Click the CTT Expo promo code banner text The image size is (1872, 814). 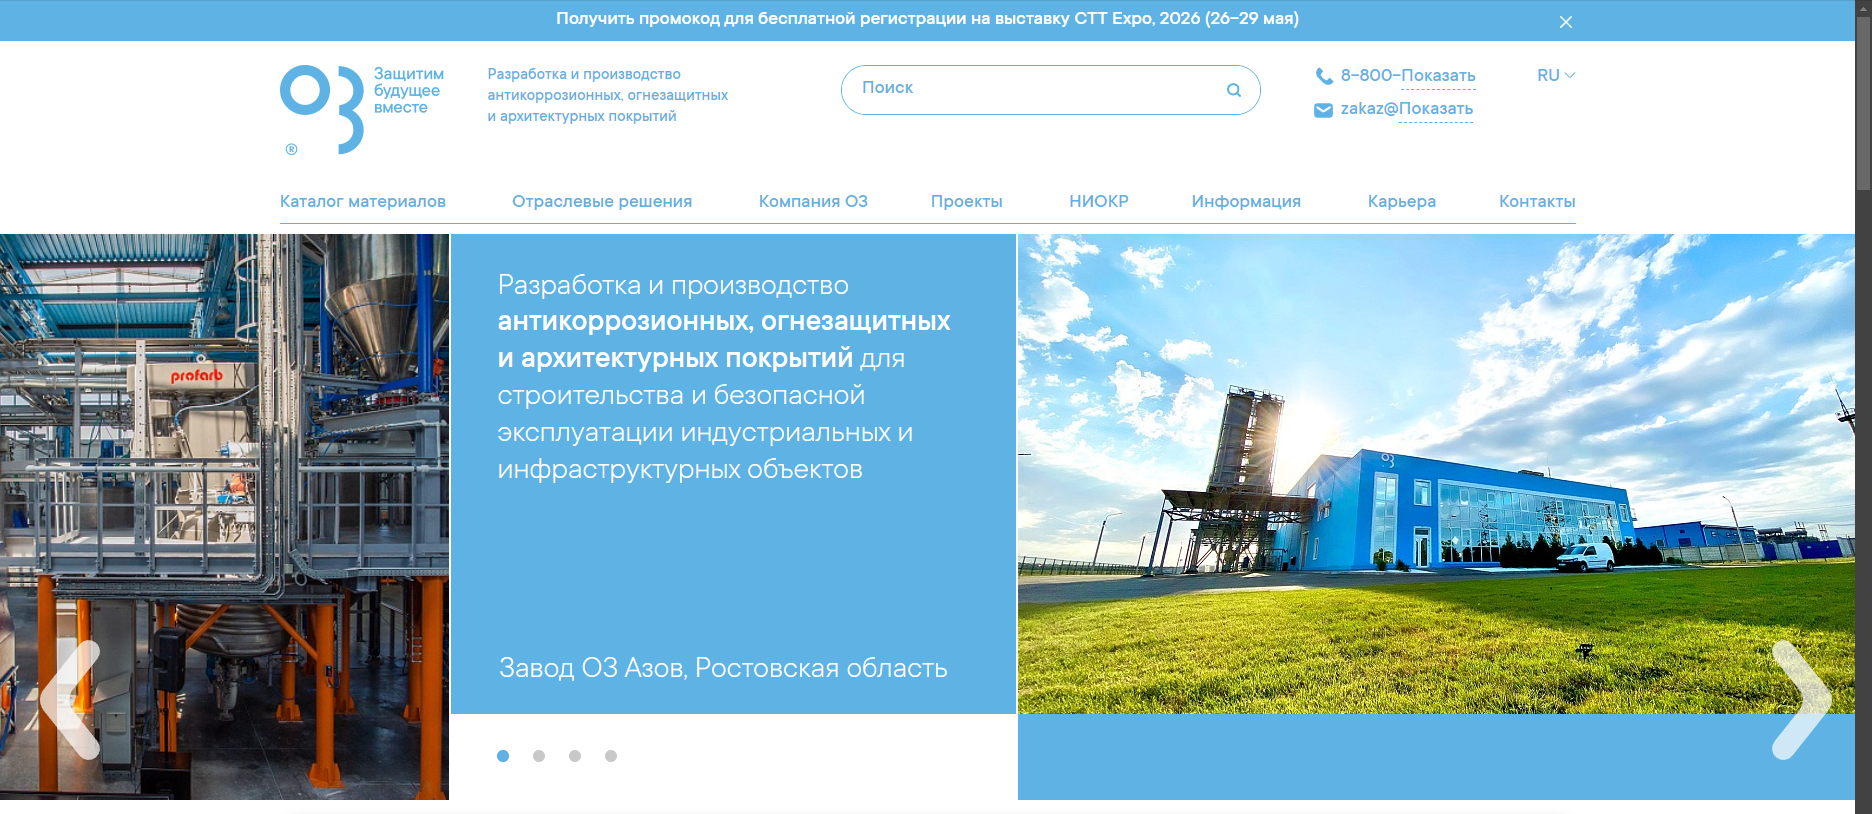tap(927, 19)
